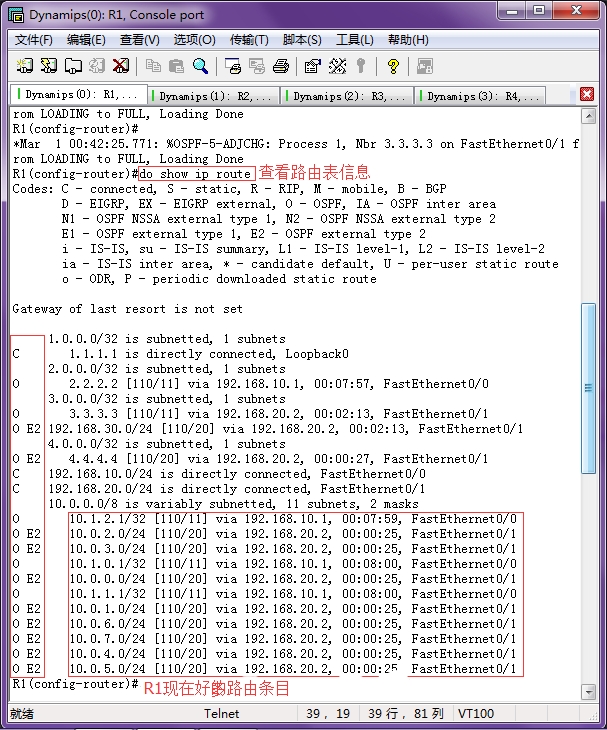Click the 'do show ip route' command text

point(196,174)
